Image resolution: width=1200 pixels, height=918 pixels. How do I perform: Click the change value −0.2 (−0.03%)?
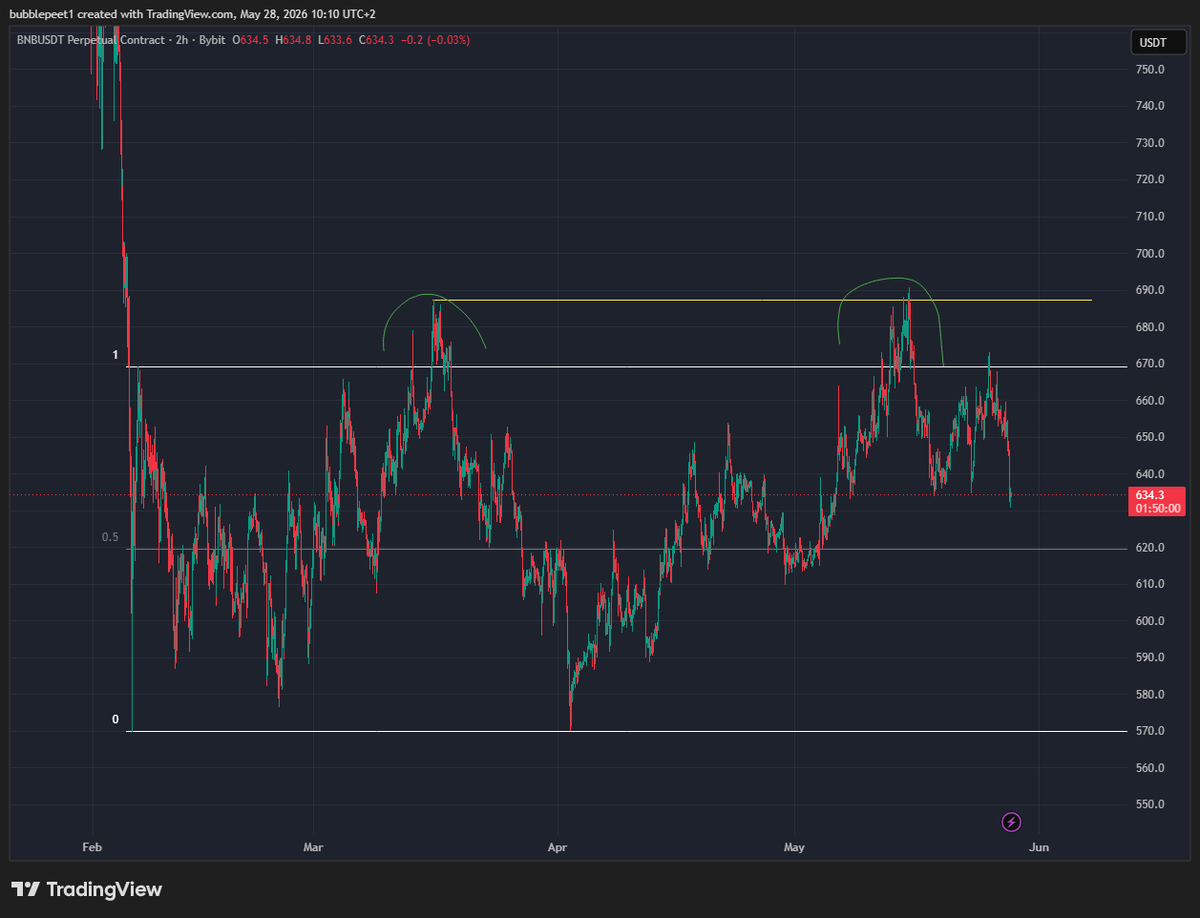[436, 40]
